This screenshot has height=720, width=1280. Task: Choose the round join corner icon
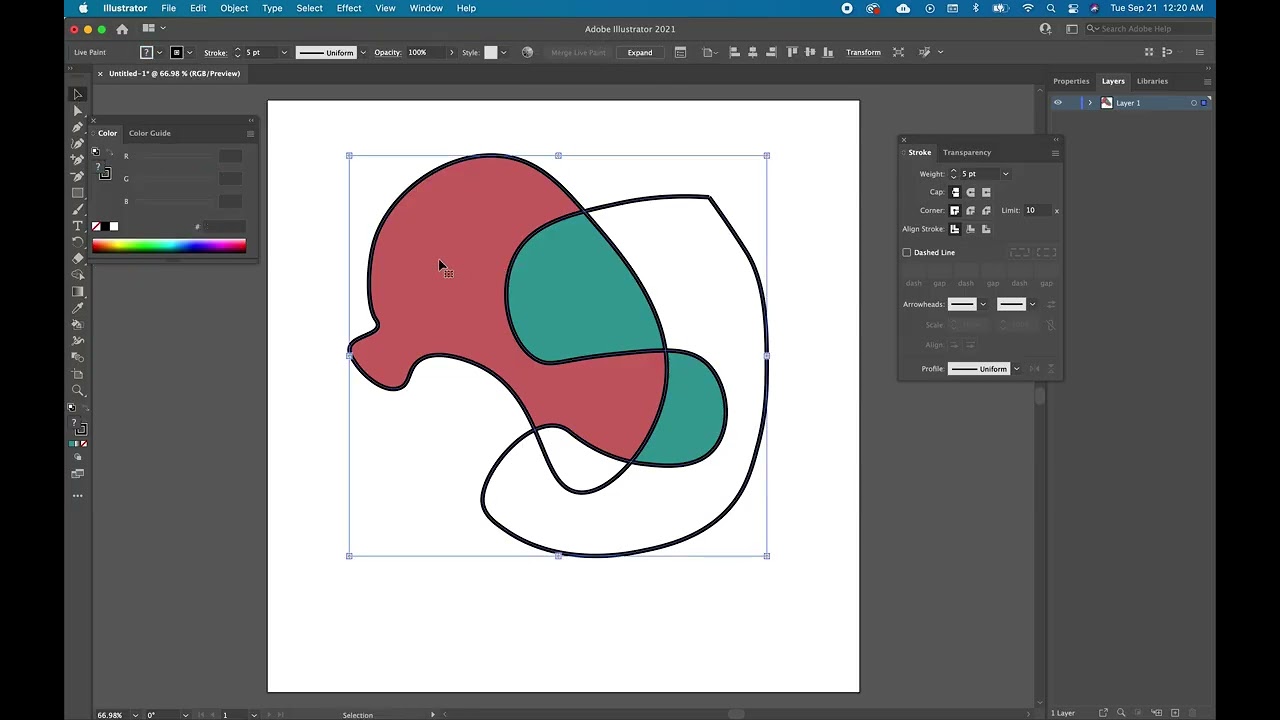(970, 210)
